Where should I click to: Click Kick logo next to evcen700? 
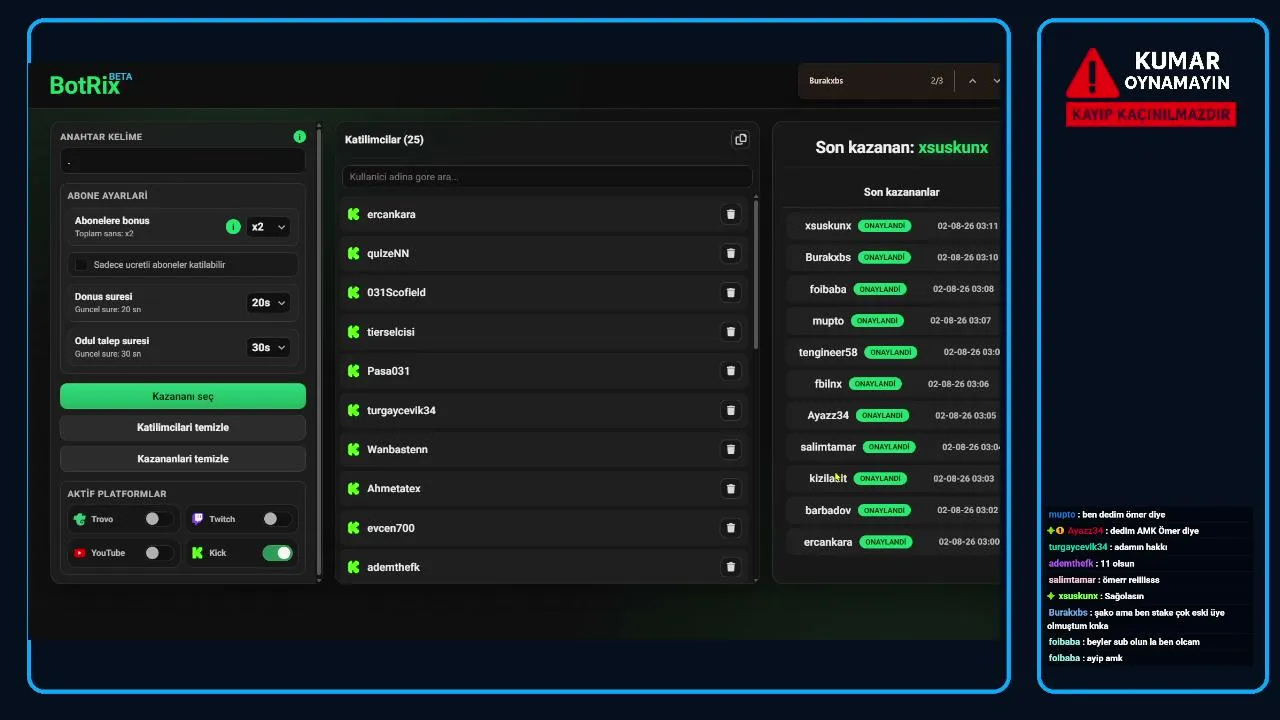pos(353,528)
